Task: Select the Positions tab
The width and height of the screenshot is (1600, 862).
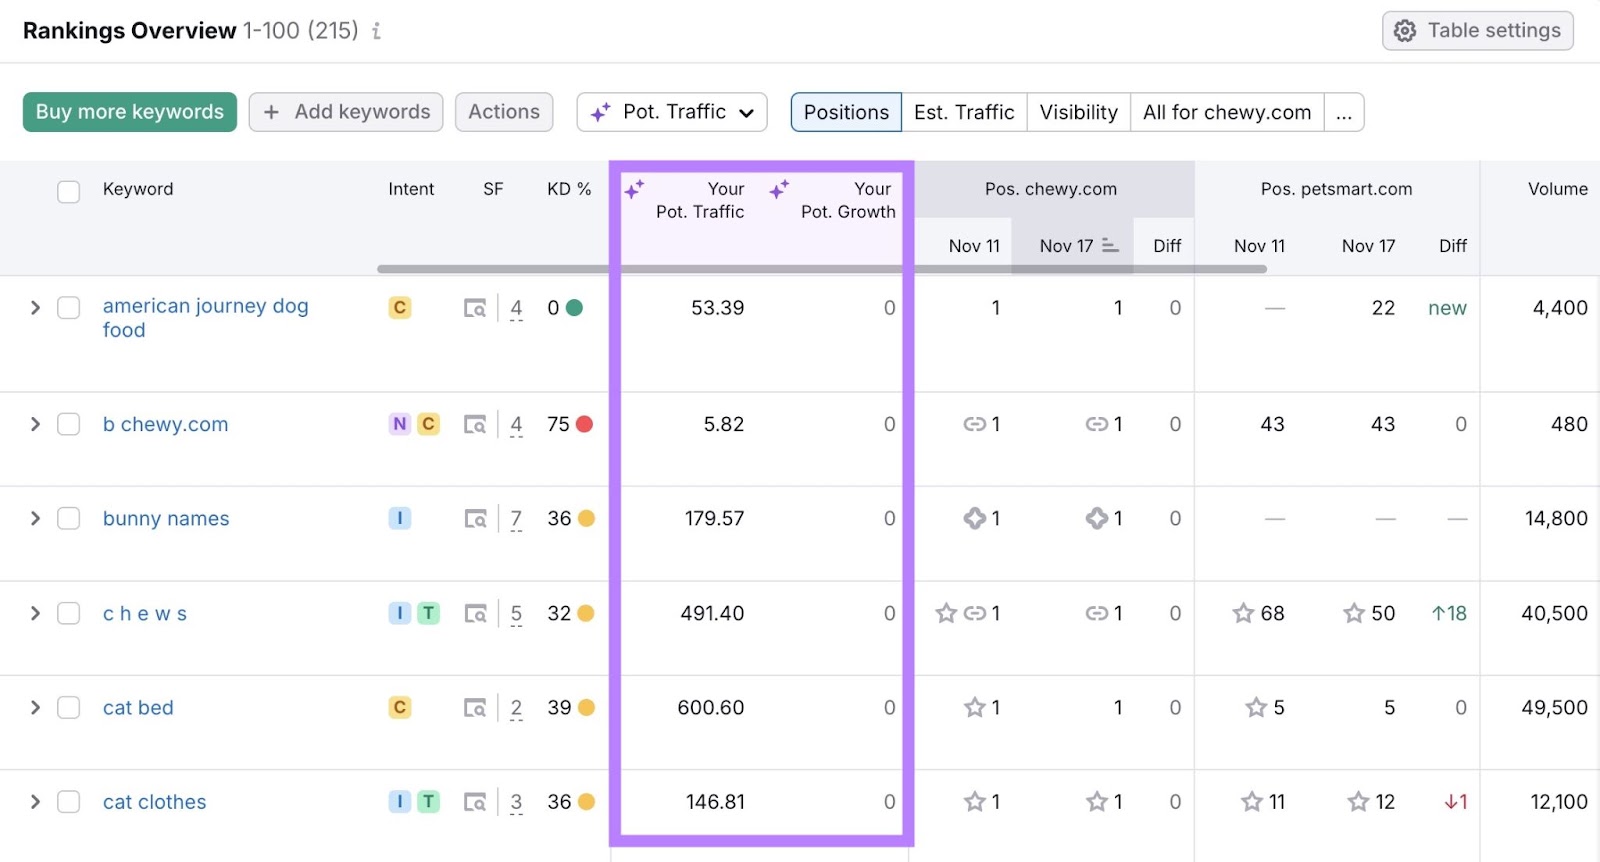Action: [x=846, y=112]
